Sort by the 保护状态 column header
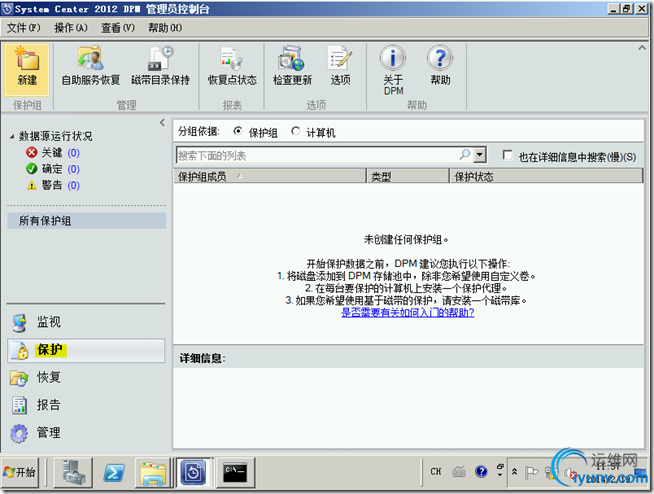The height and width of the screenshot is (494, 654). point(546,176)
